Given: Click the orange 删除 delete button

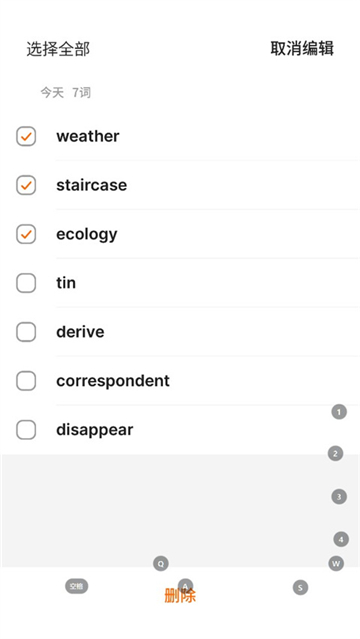Looking at the screenshot, I should click(x=180, y=595).
